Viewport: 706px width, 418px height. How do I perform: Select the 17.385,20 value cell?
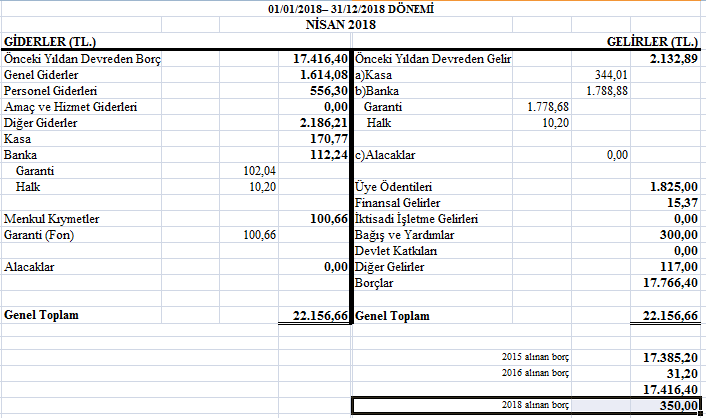tap(670, 358)
